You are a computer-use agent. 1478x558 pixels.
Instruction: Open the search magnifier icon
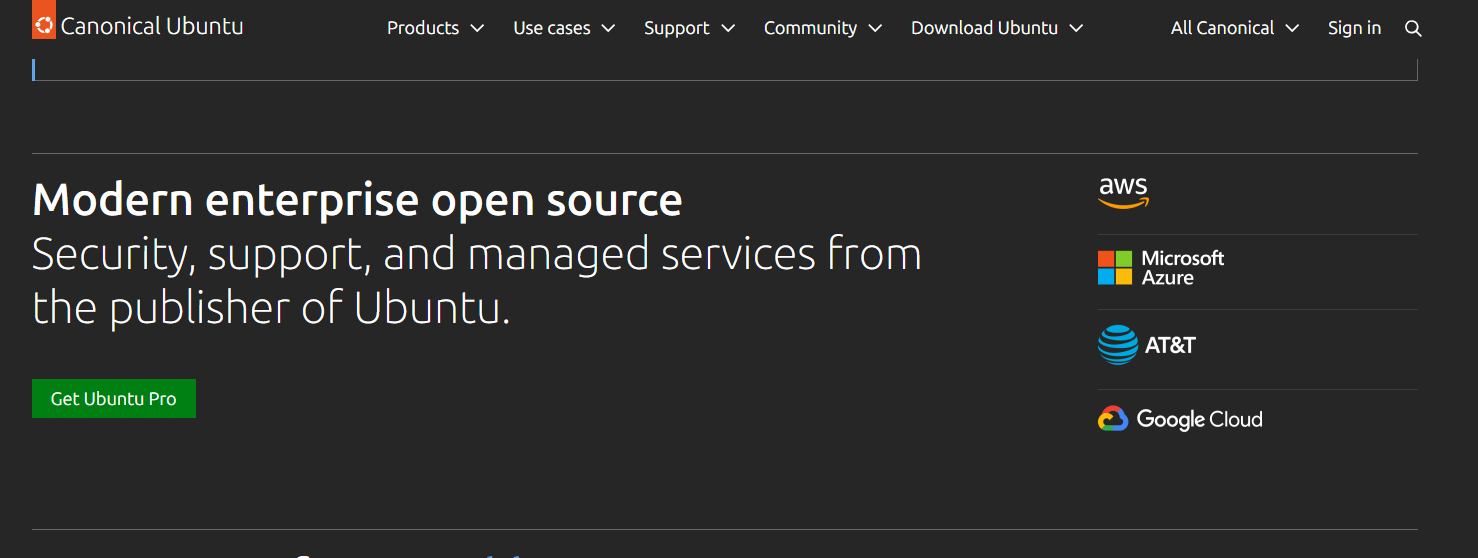coord(1413,29)
